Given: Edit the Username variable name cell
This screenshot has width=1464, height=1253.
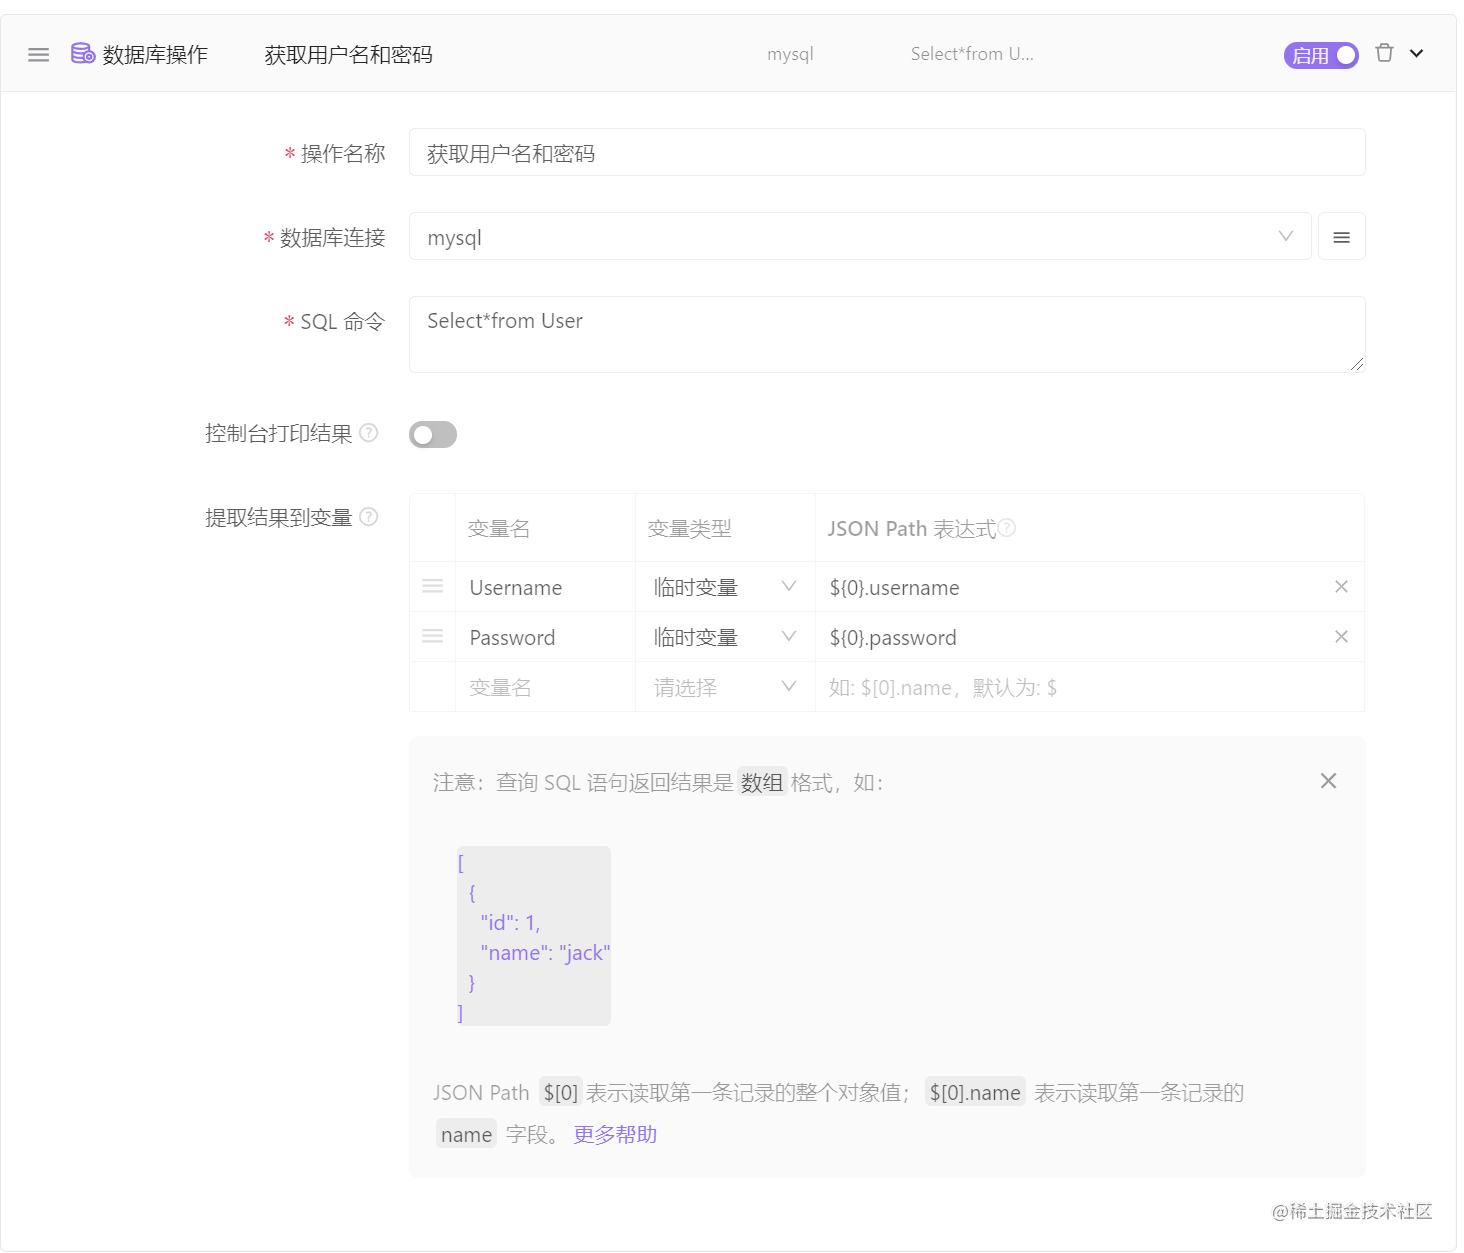Looking at the screenshot, I should [x=545, y=587].
